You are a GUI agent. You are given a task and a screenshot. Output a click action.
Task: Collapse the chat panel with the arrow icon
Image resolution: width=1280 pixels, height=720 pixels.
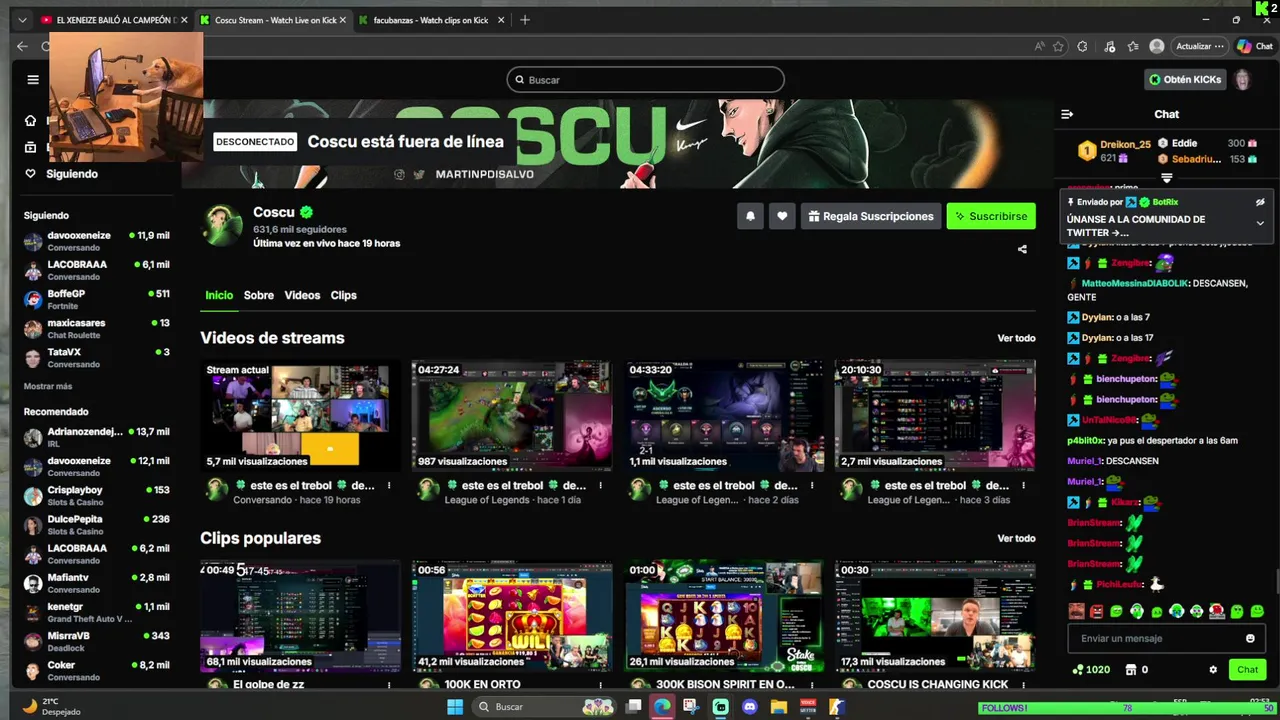coord(1067,114)
